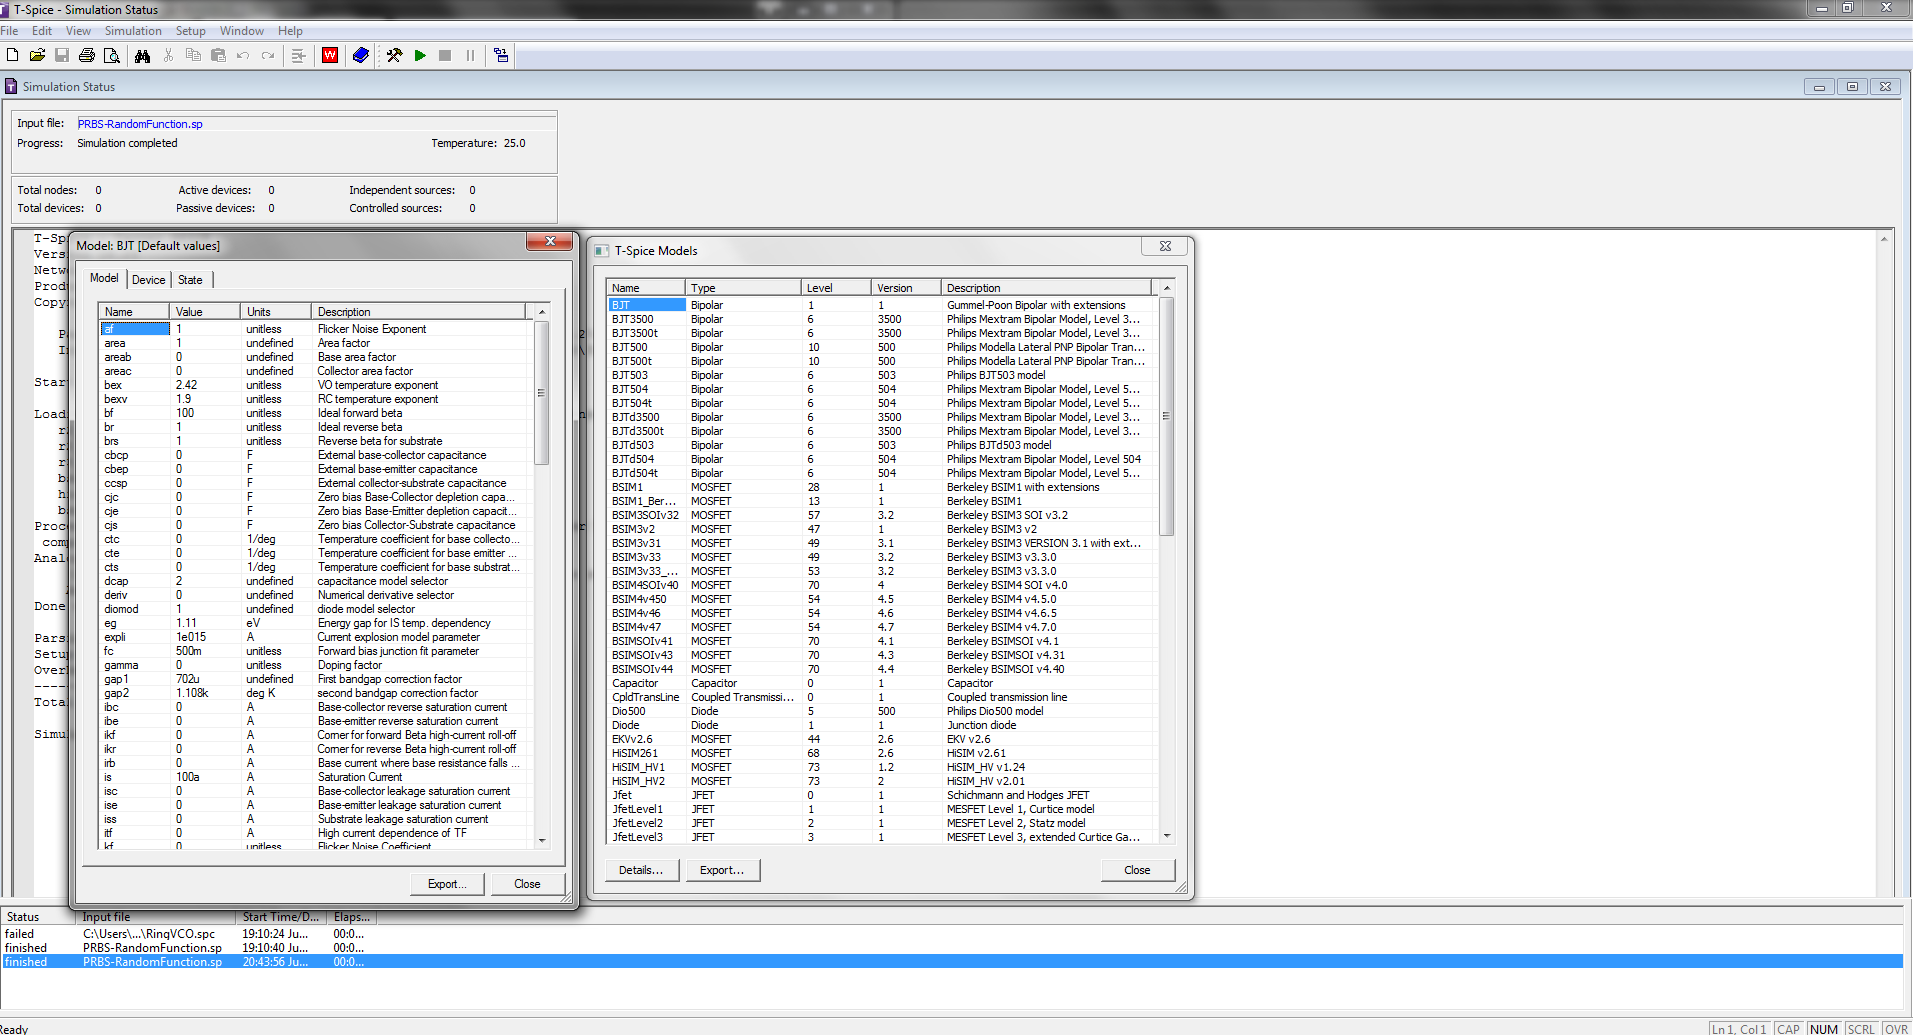Screen dimensions: 1913x1035
Task: Launch the red W waveform viewer icon
Action: tap(330, 56)
